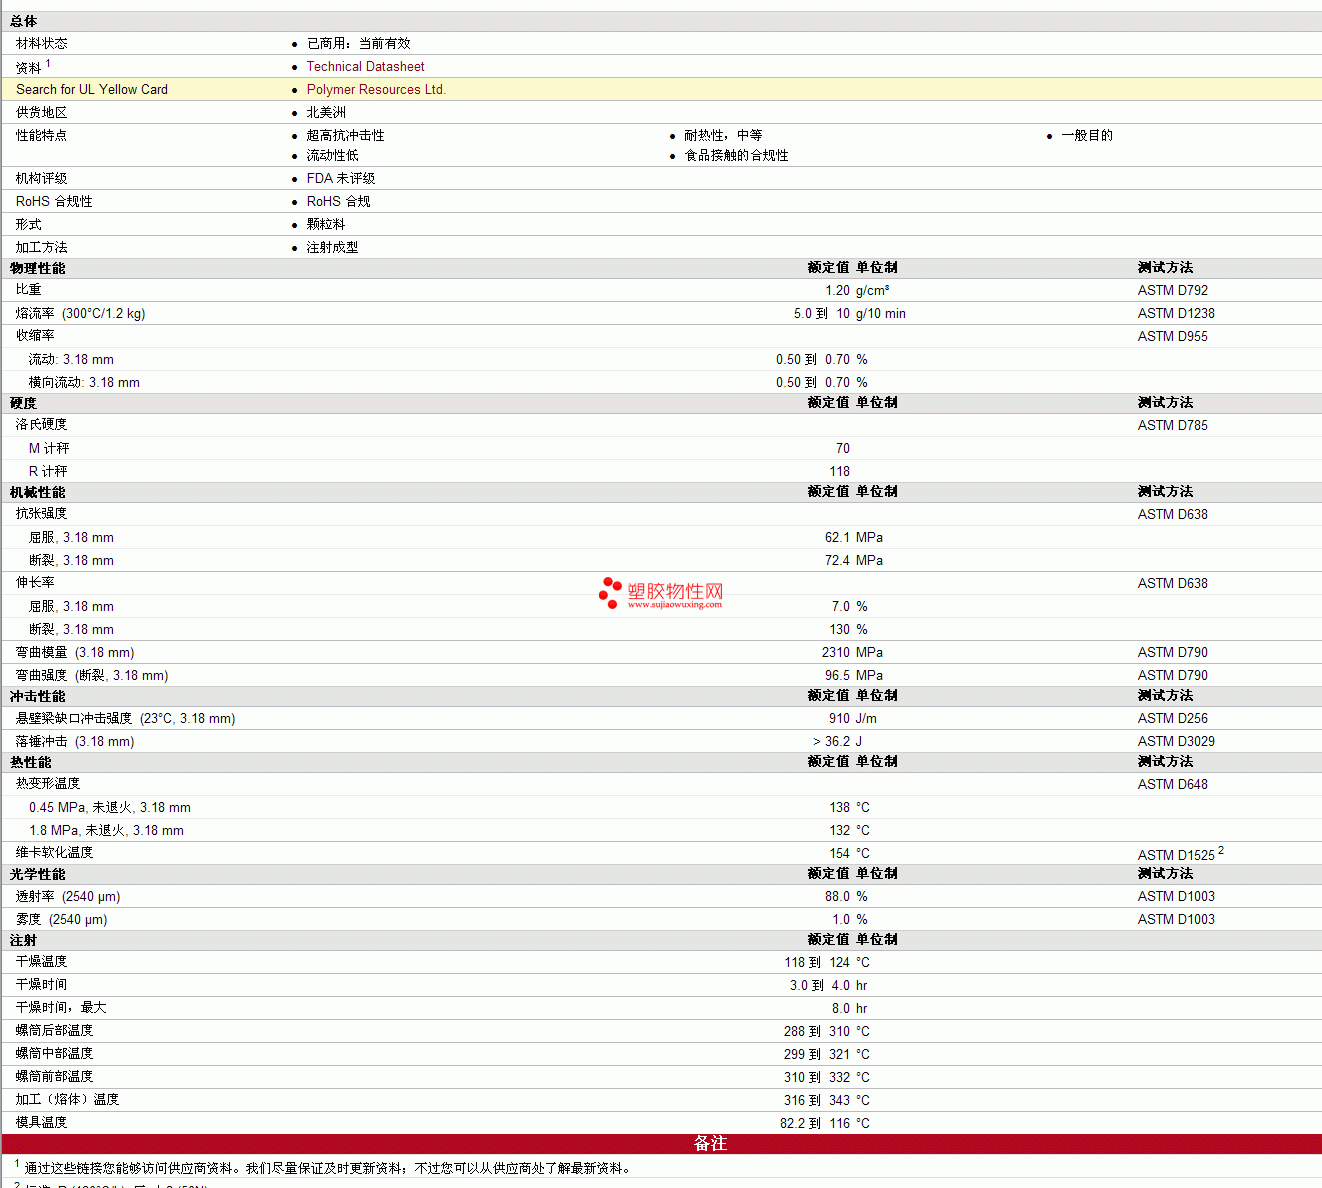Click the 热性能 section header

click(x=31, y=762)
